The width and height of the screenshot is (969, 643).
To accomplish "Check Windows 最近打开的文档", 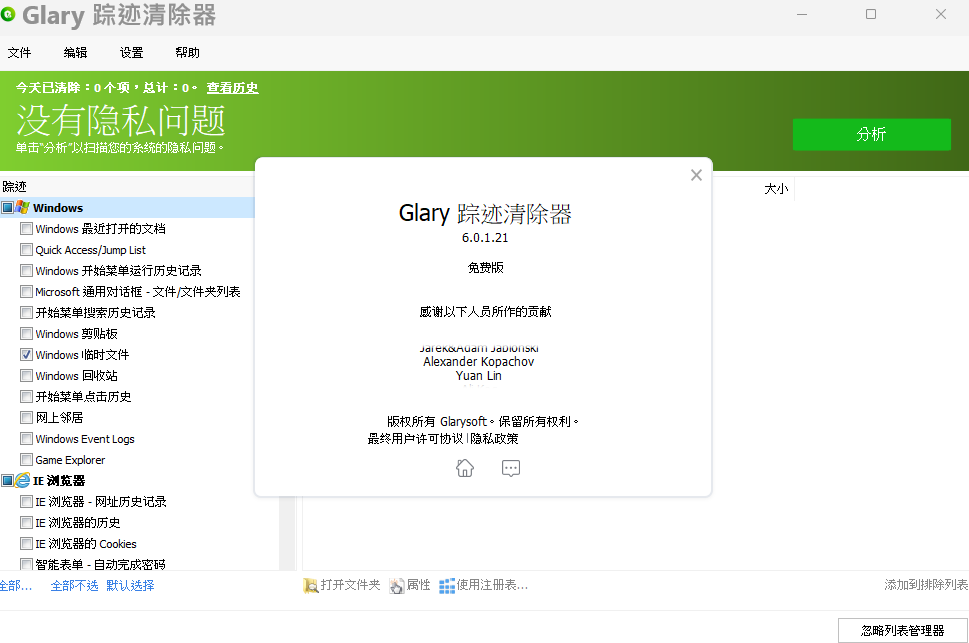I will point(26,229).
